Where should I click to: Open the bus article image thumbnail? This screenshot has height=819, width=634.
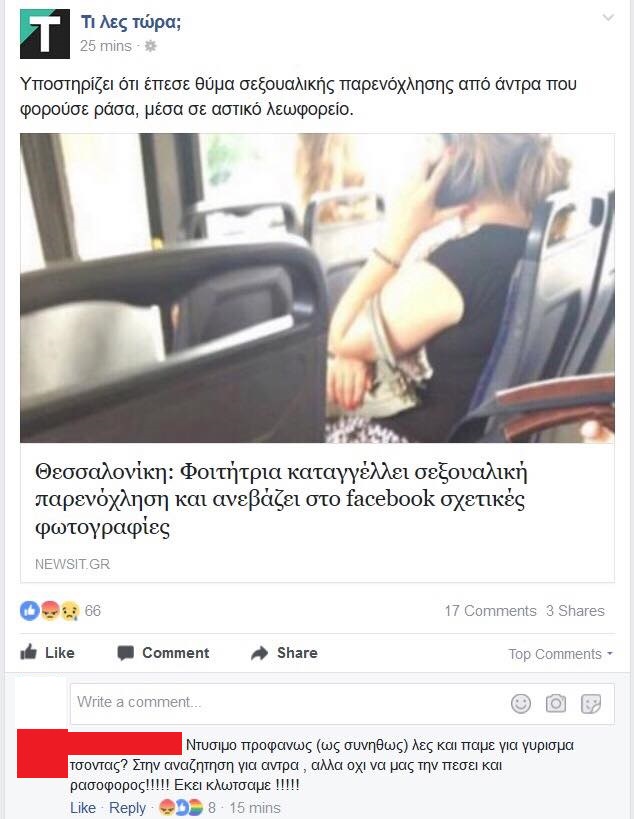click(317, 288)
